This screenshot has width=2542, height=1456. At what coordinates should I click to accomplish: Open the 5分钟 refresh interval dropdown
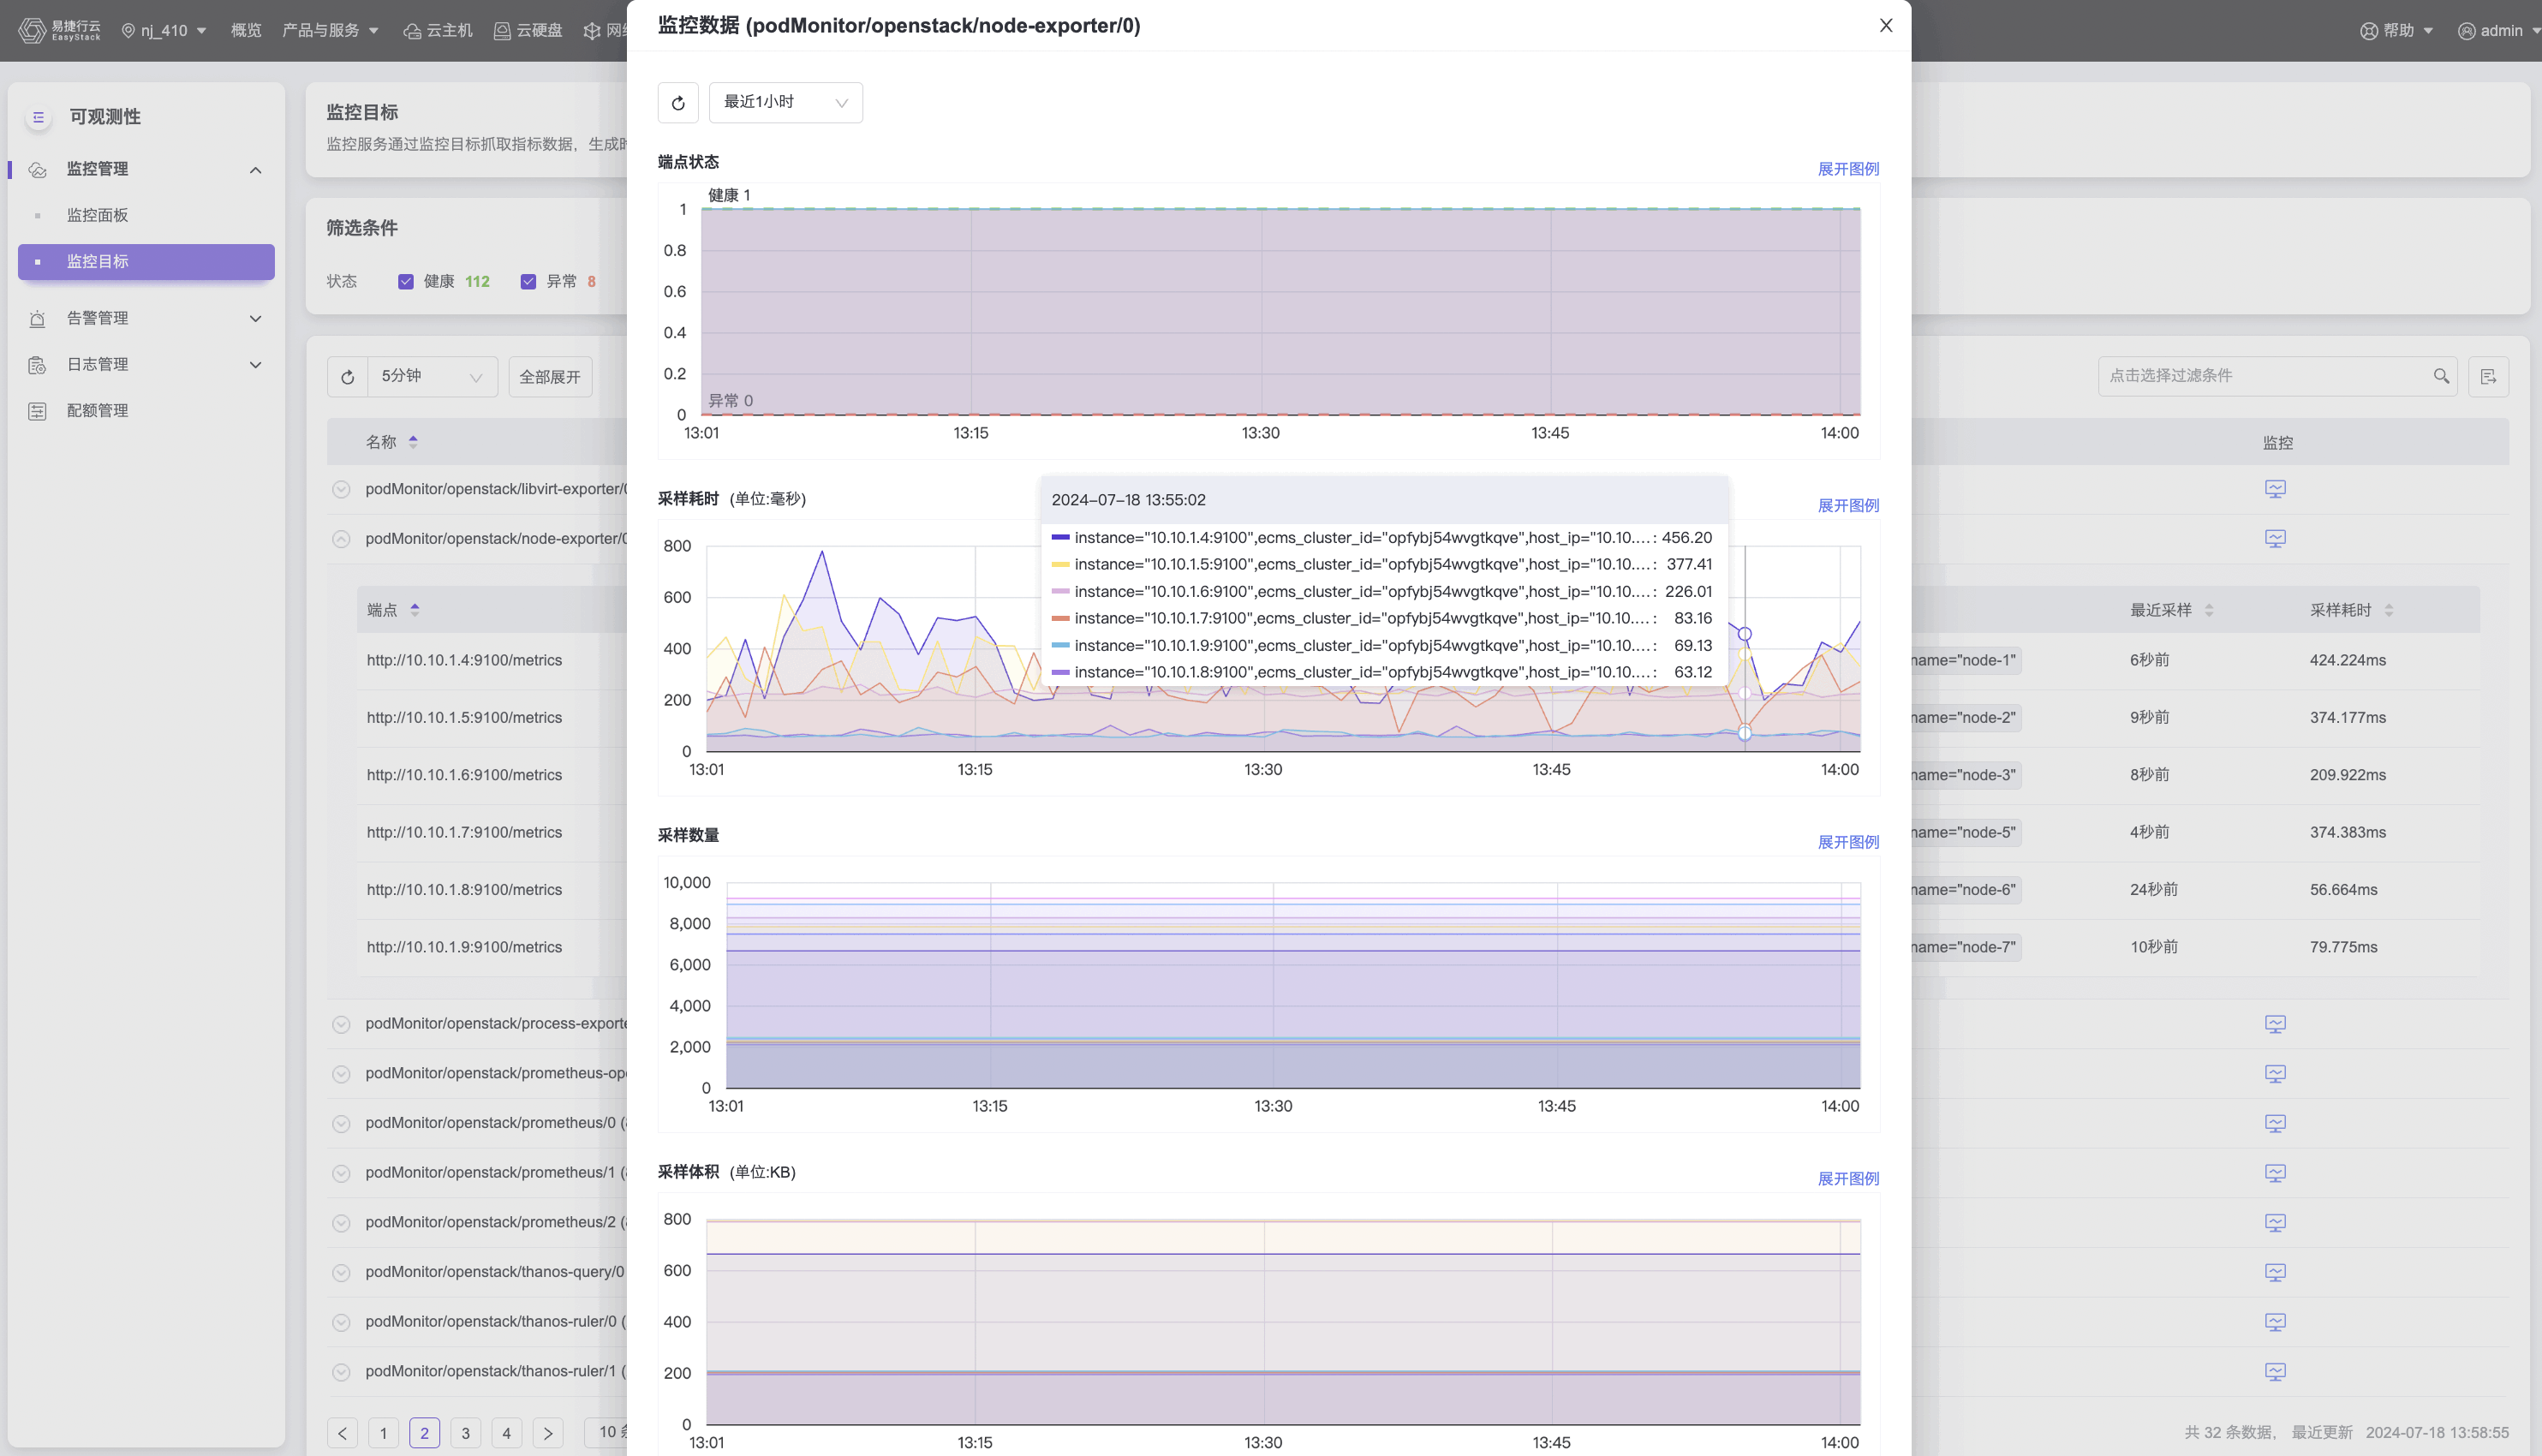[431, 377]
